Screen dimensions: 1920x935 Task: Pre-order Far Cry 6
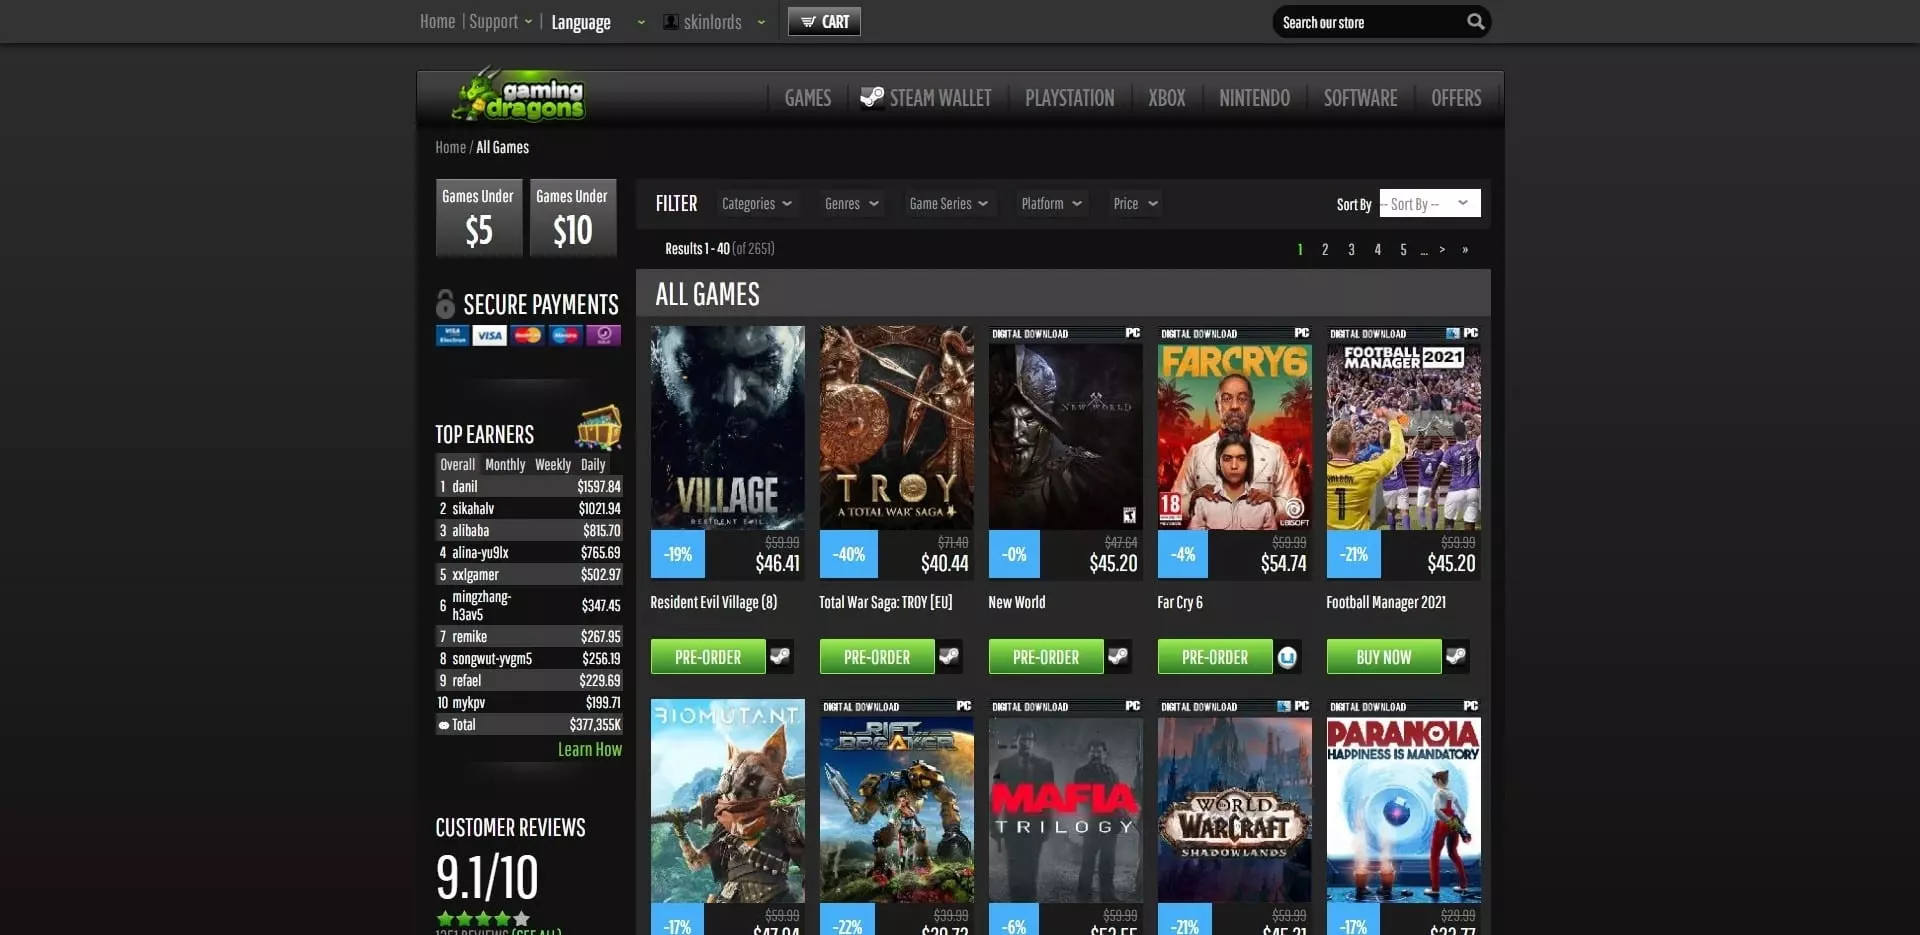(x=1215, y=657)
